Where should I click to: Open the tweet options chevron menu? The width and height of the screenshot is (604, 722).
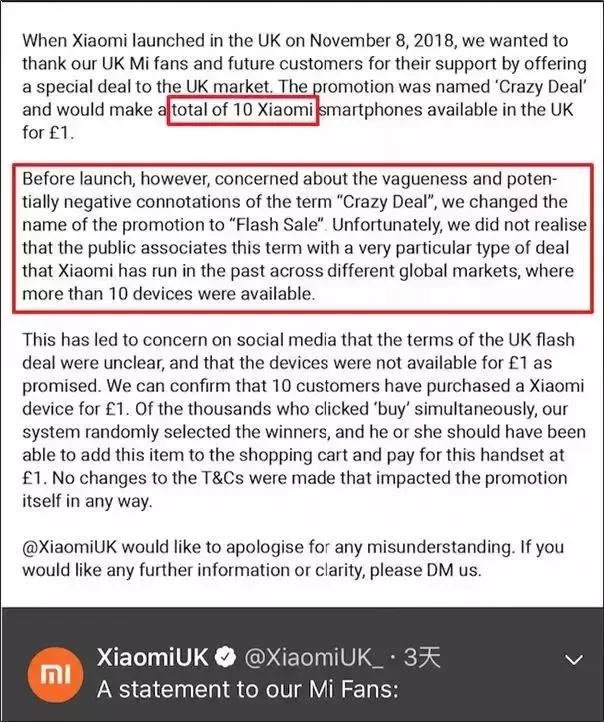click(x=574, y=660)
